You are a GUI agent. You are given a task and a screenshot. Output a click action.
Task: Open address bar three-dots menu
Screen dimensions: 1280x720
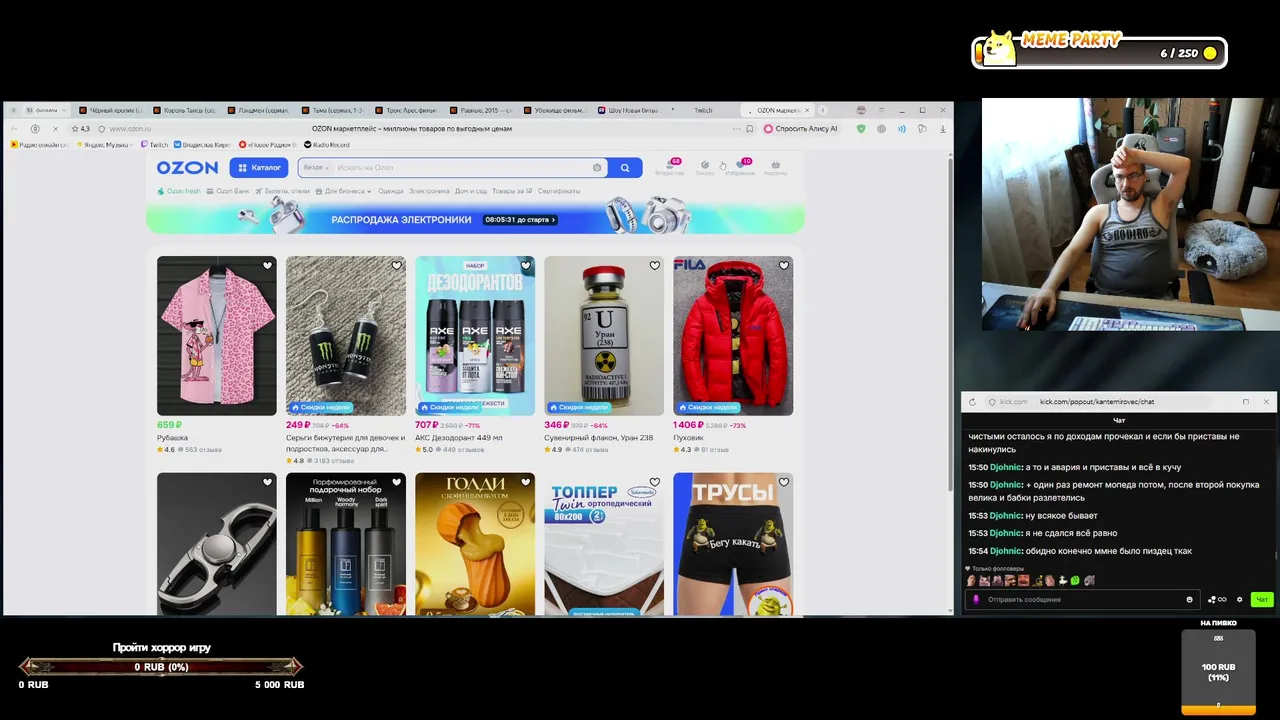click(735, 129)
